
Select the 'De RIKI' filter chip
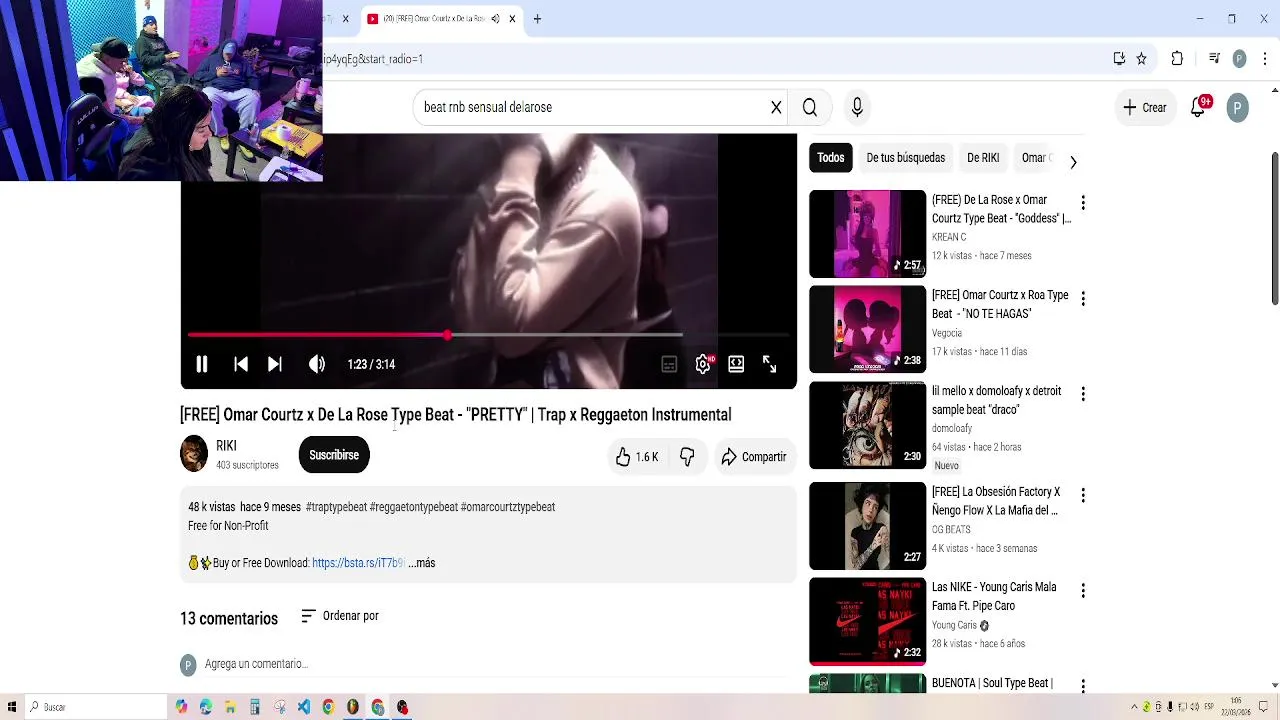(x=983, y=158)
